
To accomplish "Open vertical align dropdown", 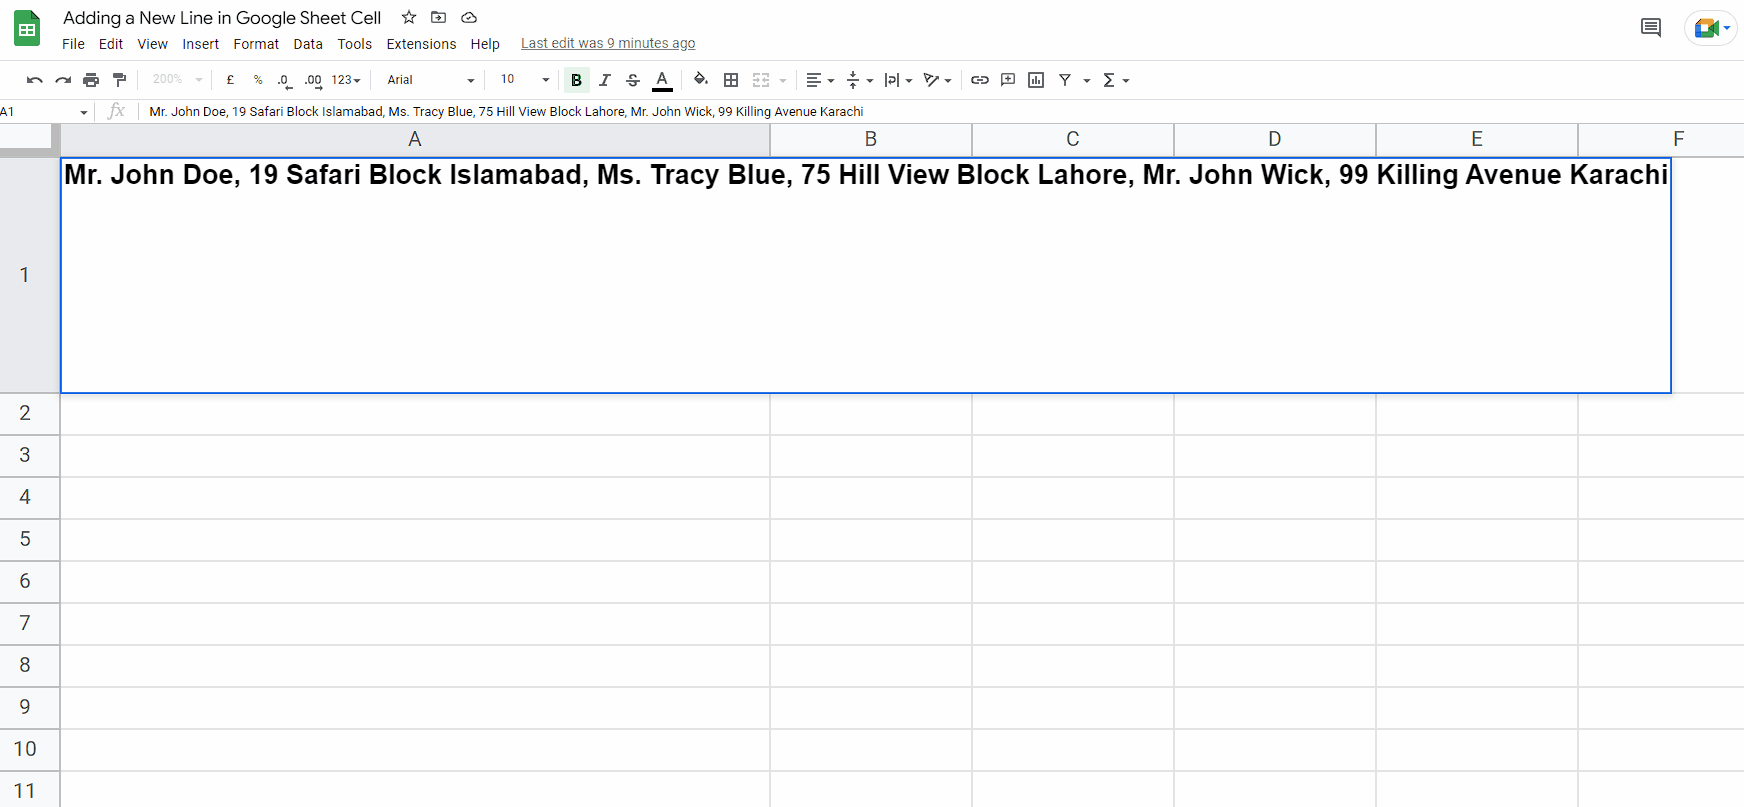I will tap(859, 80).
